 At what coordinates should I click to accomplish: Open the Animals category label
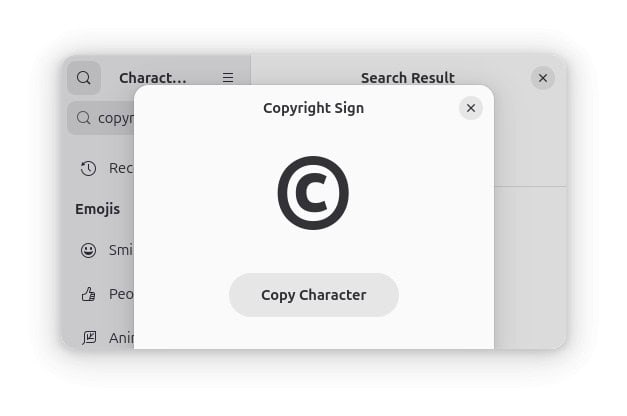click(x=120, y=338)
